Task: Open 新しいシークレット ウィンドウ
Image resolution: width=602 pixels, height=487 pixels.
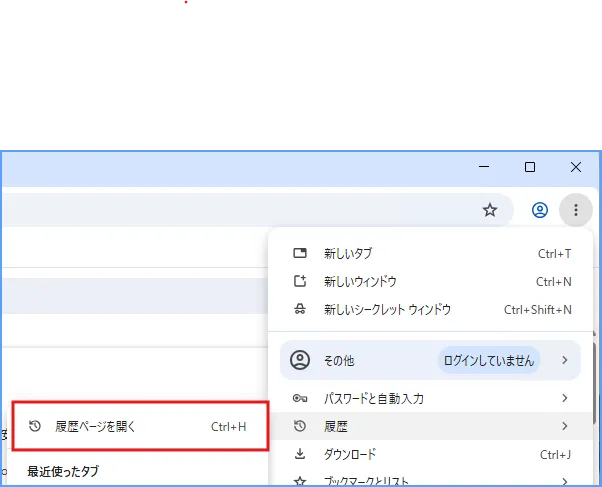Action: (x=432, y=310)
